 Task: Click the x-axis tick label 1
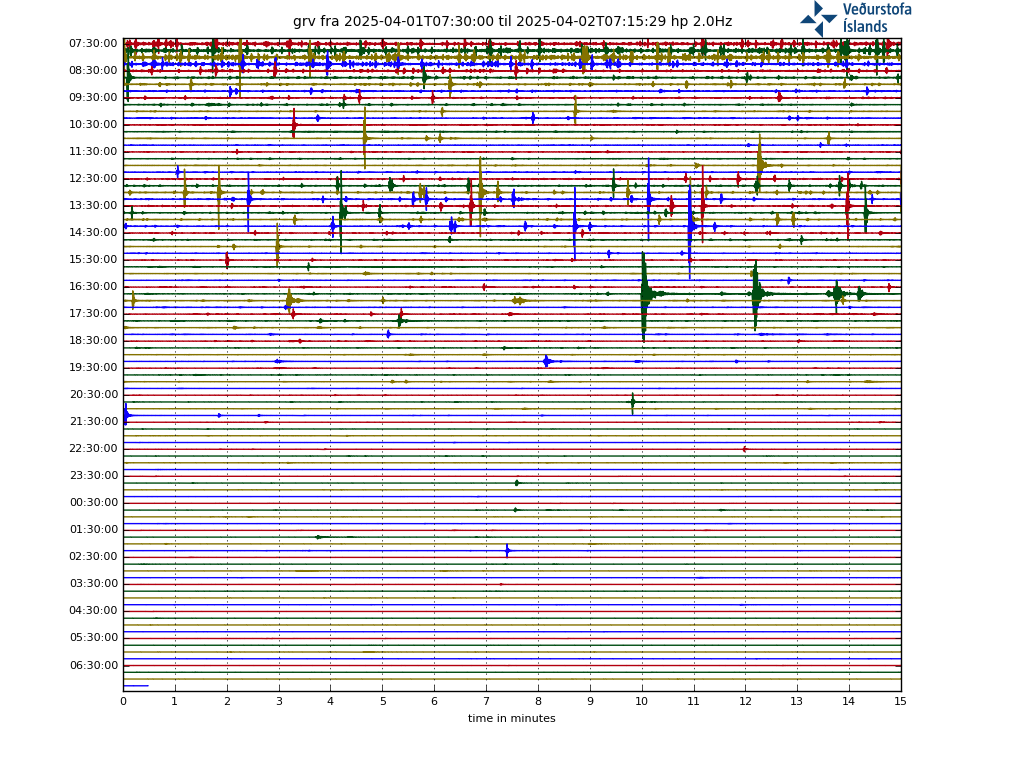click(x=175, y=701)
